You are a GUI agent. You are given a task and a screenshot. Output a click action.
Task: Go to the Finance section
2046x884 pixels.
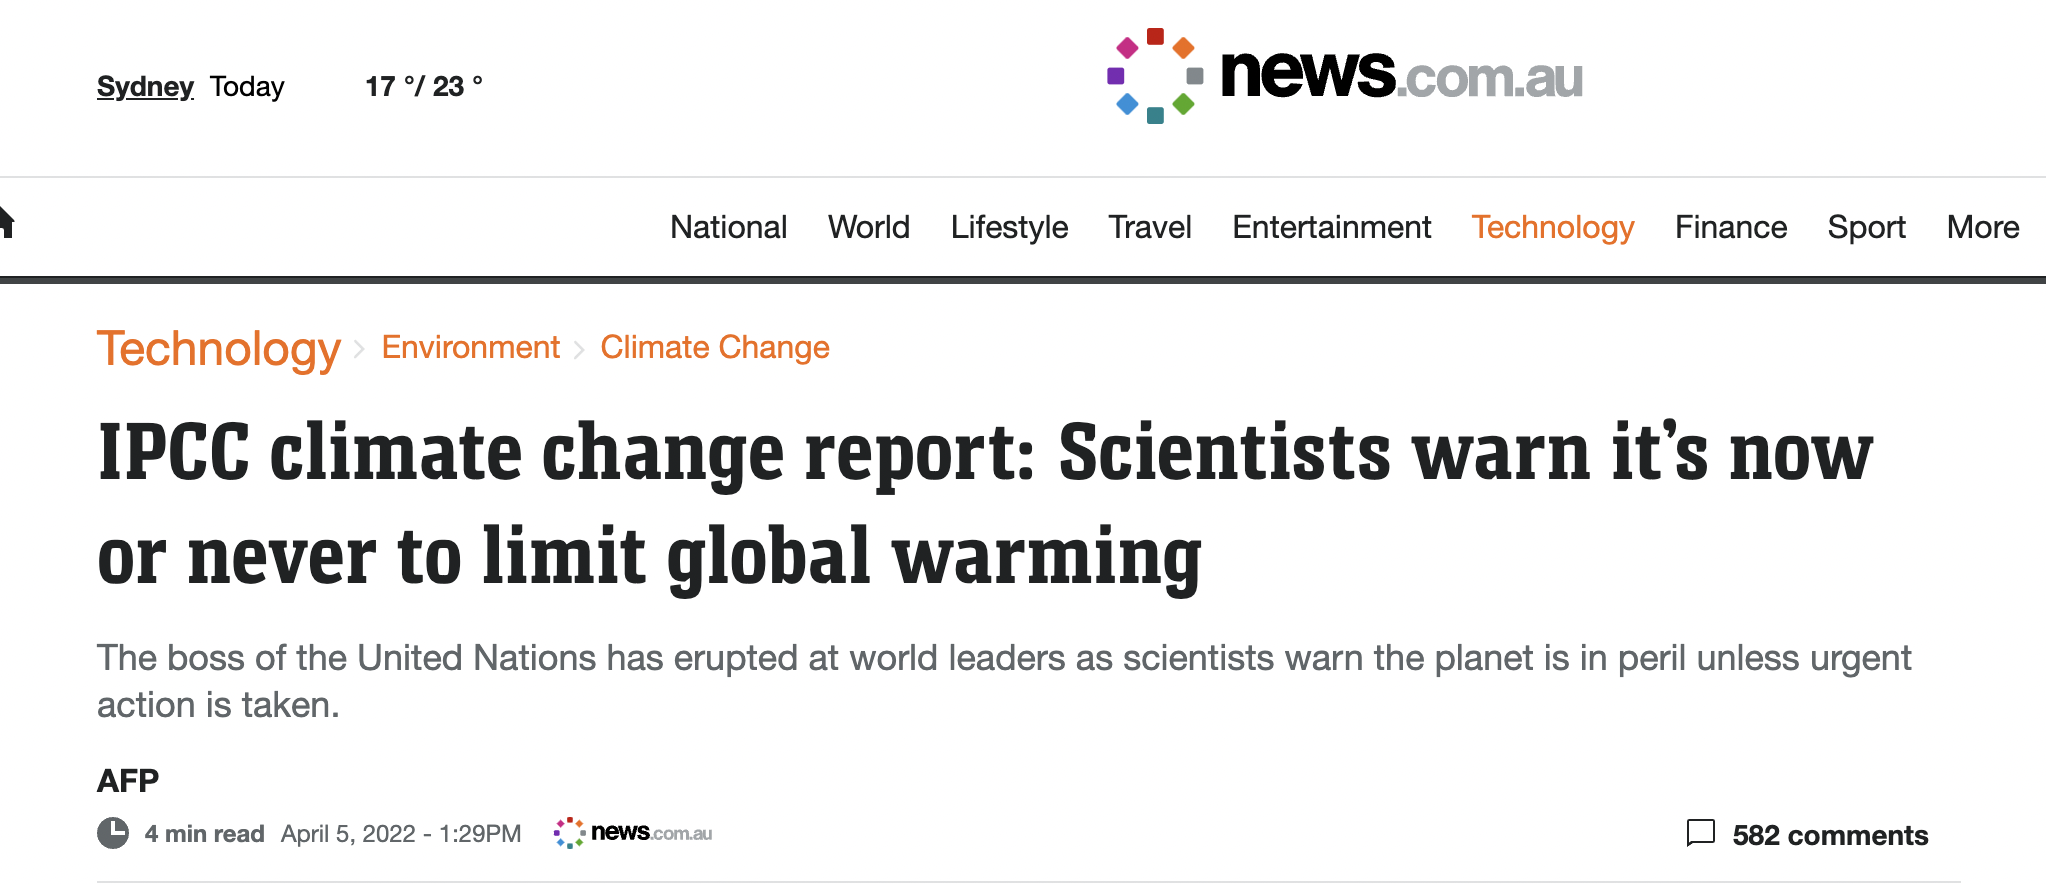pos(1730,227)
